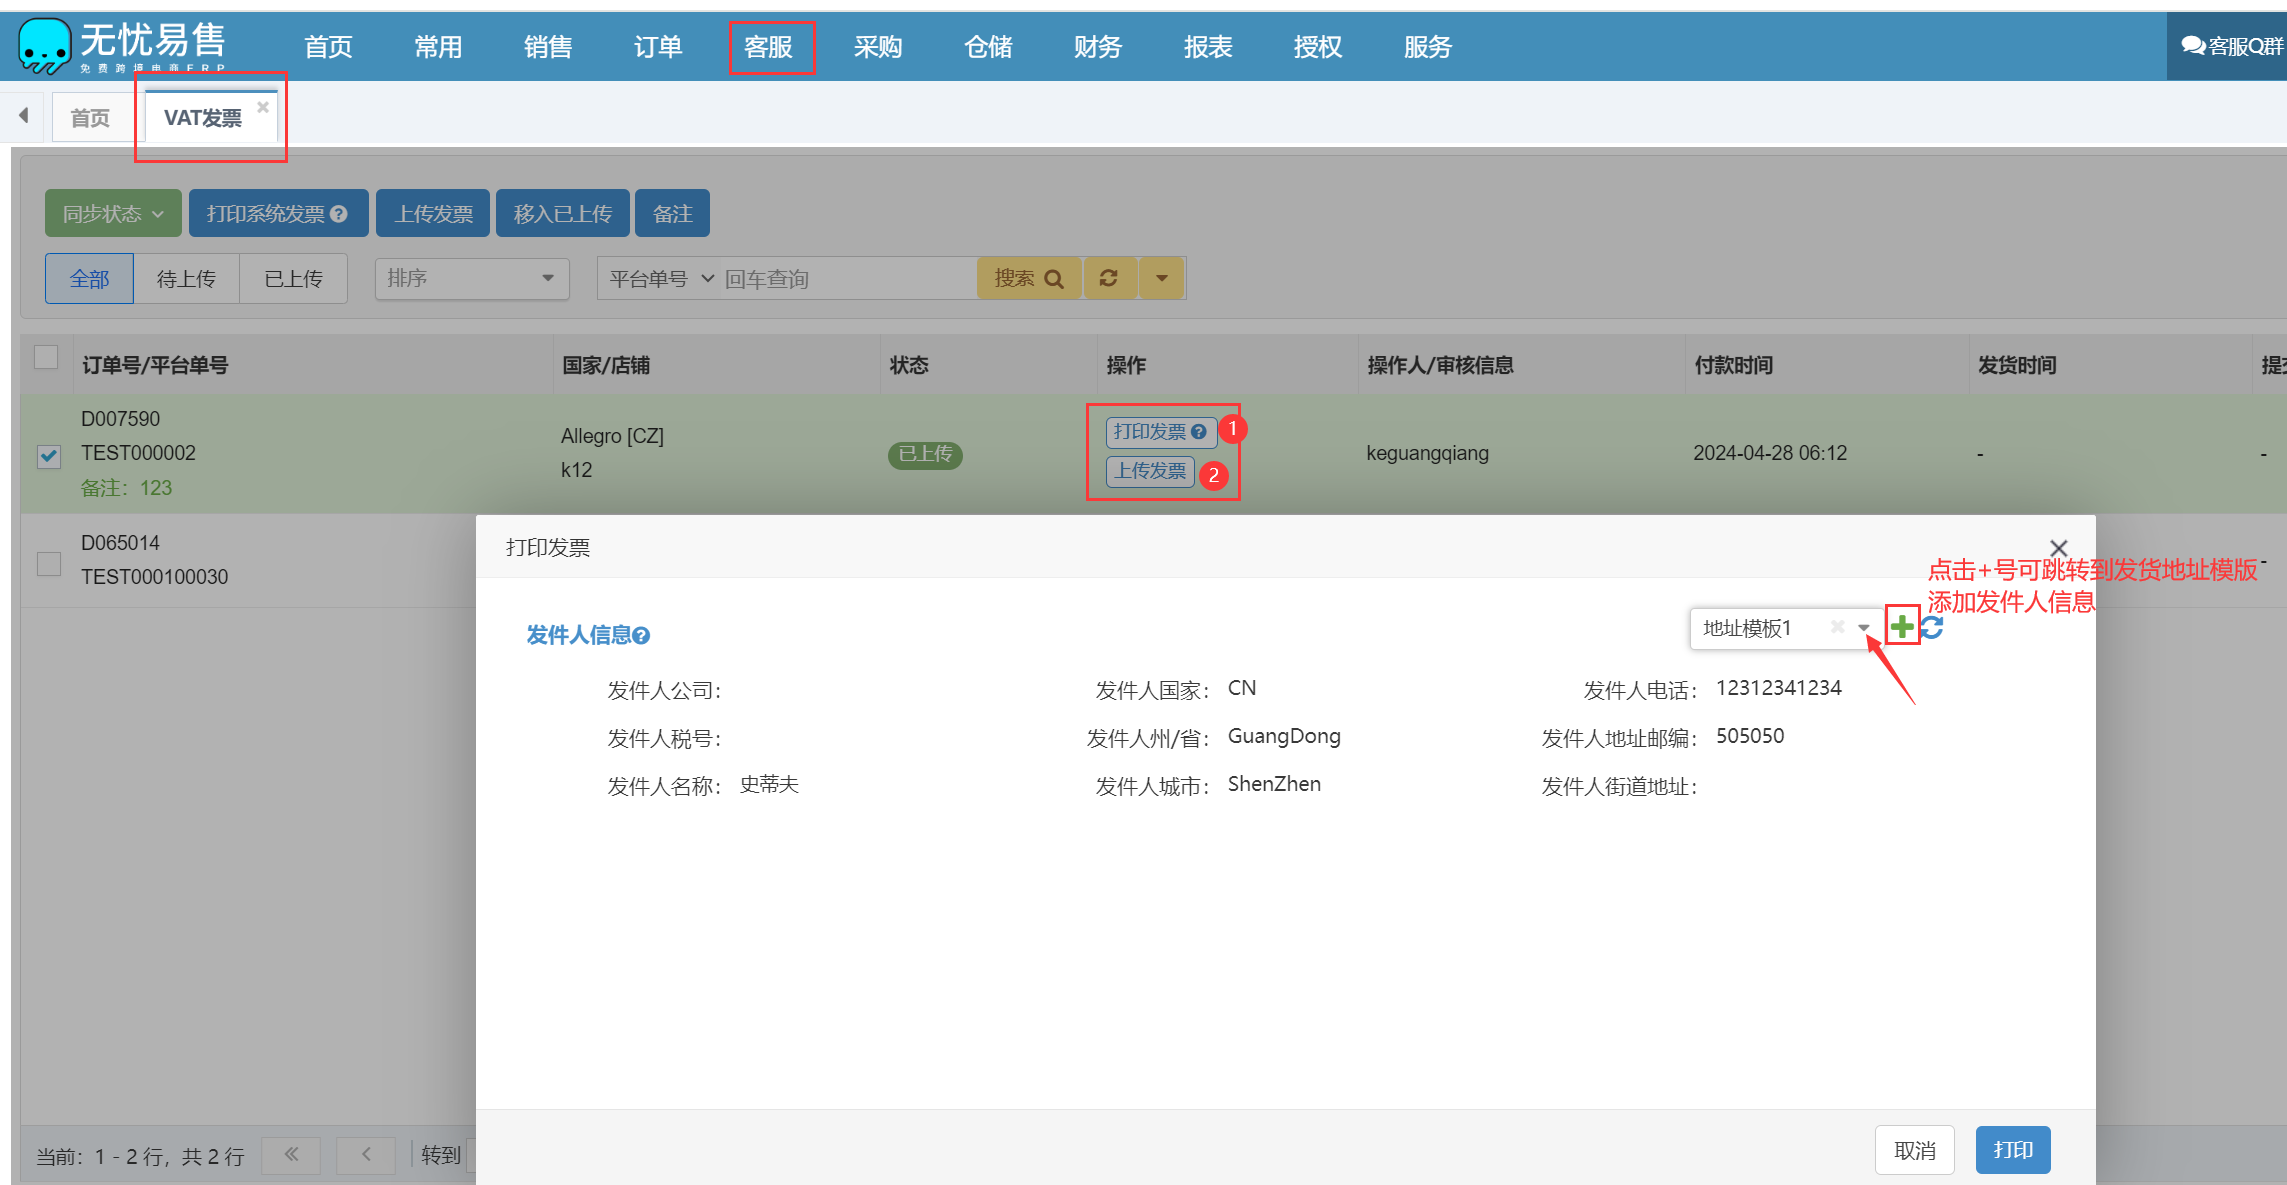This screenshot has width=2287, height=1185.
Task: Click the green plus add address template icon
Action: point(1902,627)
